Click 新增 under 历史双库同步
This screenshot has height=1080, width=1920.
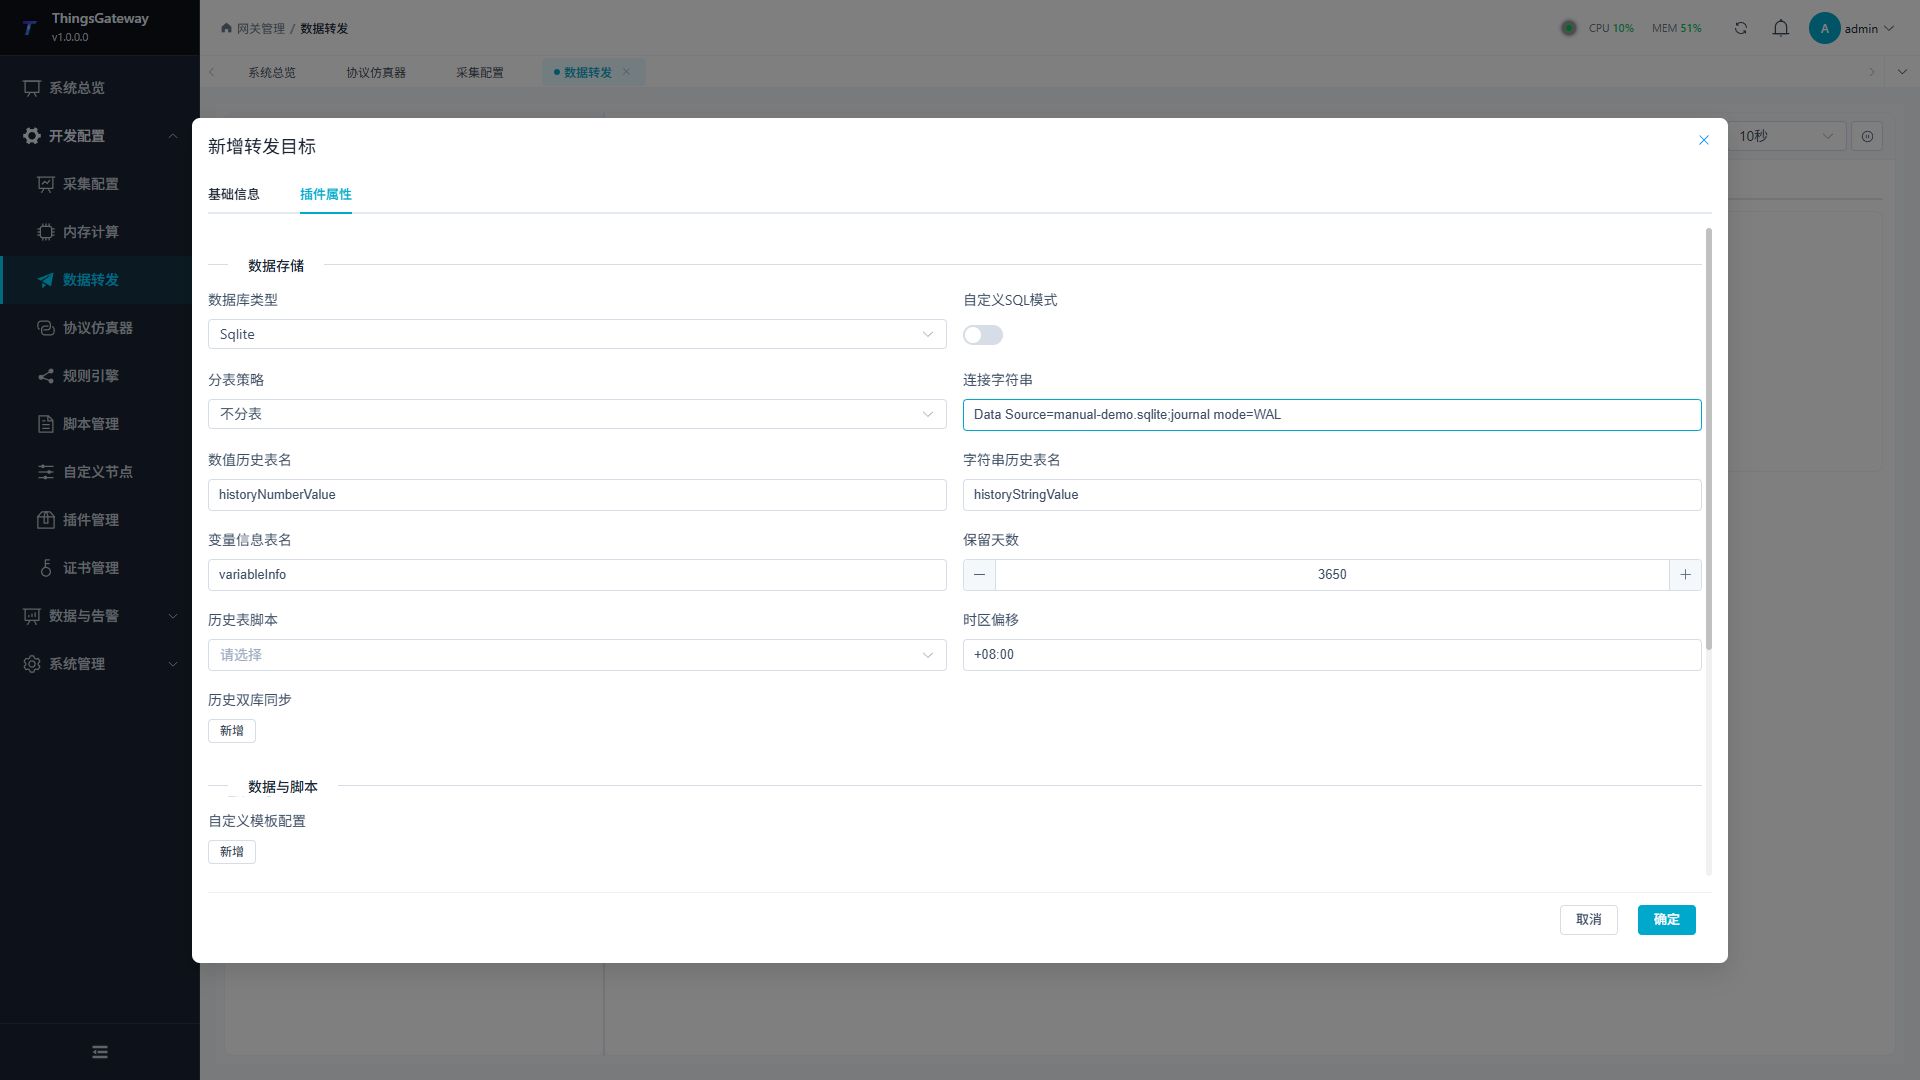(x=232, y=731)
